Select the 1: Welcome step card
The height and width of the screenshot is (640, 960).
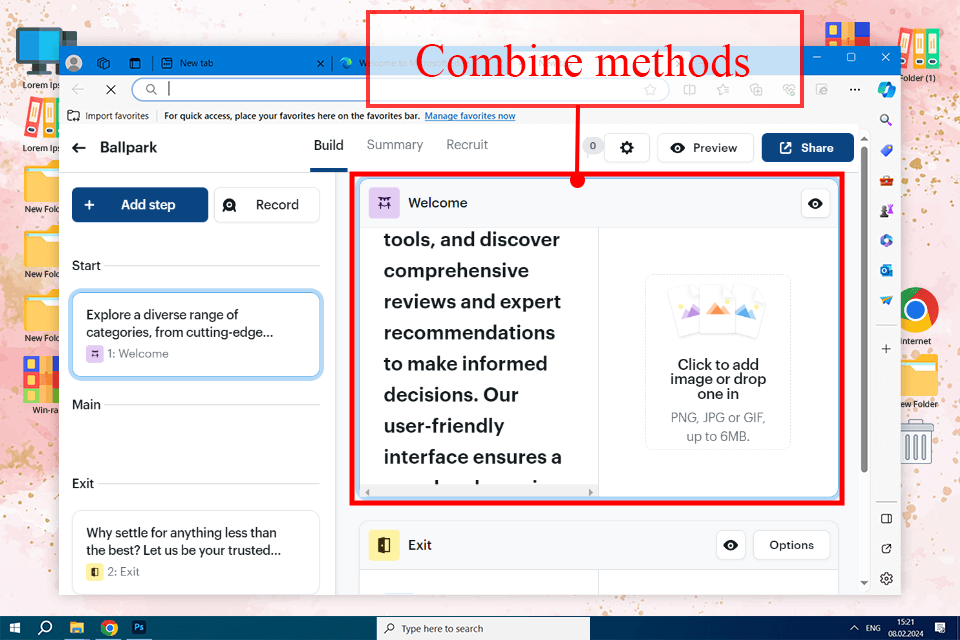click(196, 334)
